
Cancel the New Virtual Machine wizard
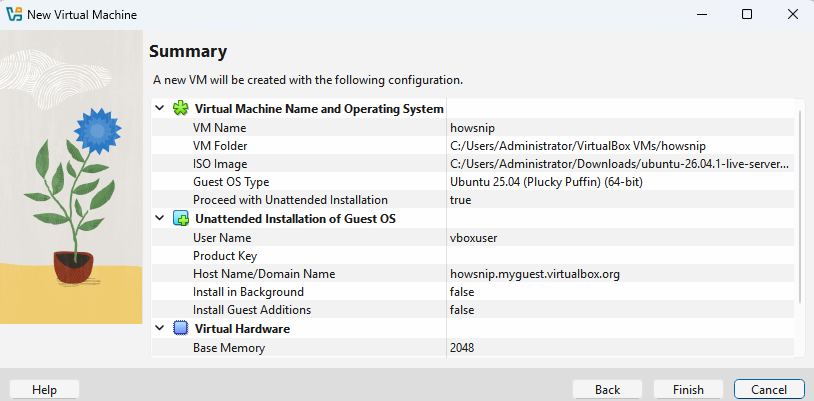coord(769,389)
